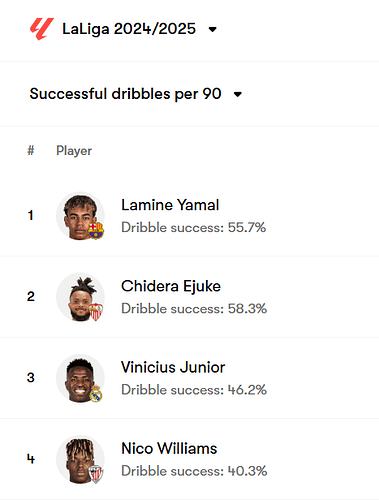The image size is (379, 500).
Task: Open Nico Williams' player photo
Action: tap(80, 460)
